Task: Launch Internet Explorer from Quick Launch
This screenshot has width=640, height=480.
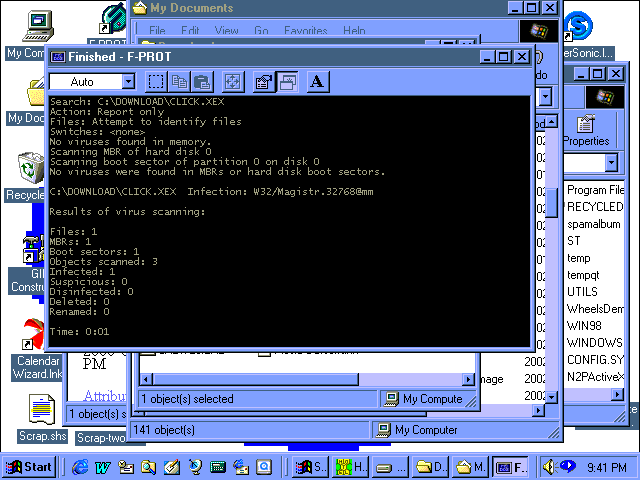Action: (x=80, y=466)
